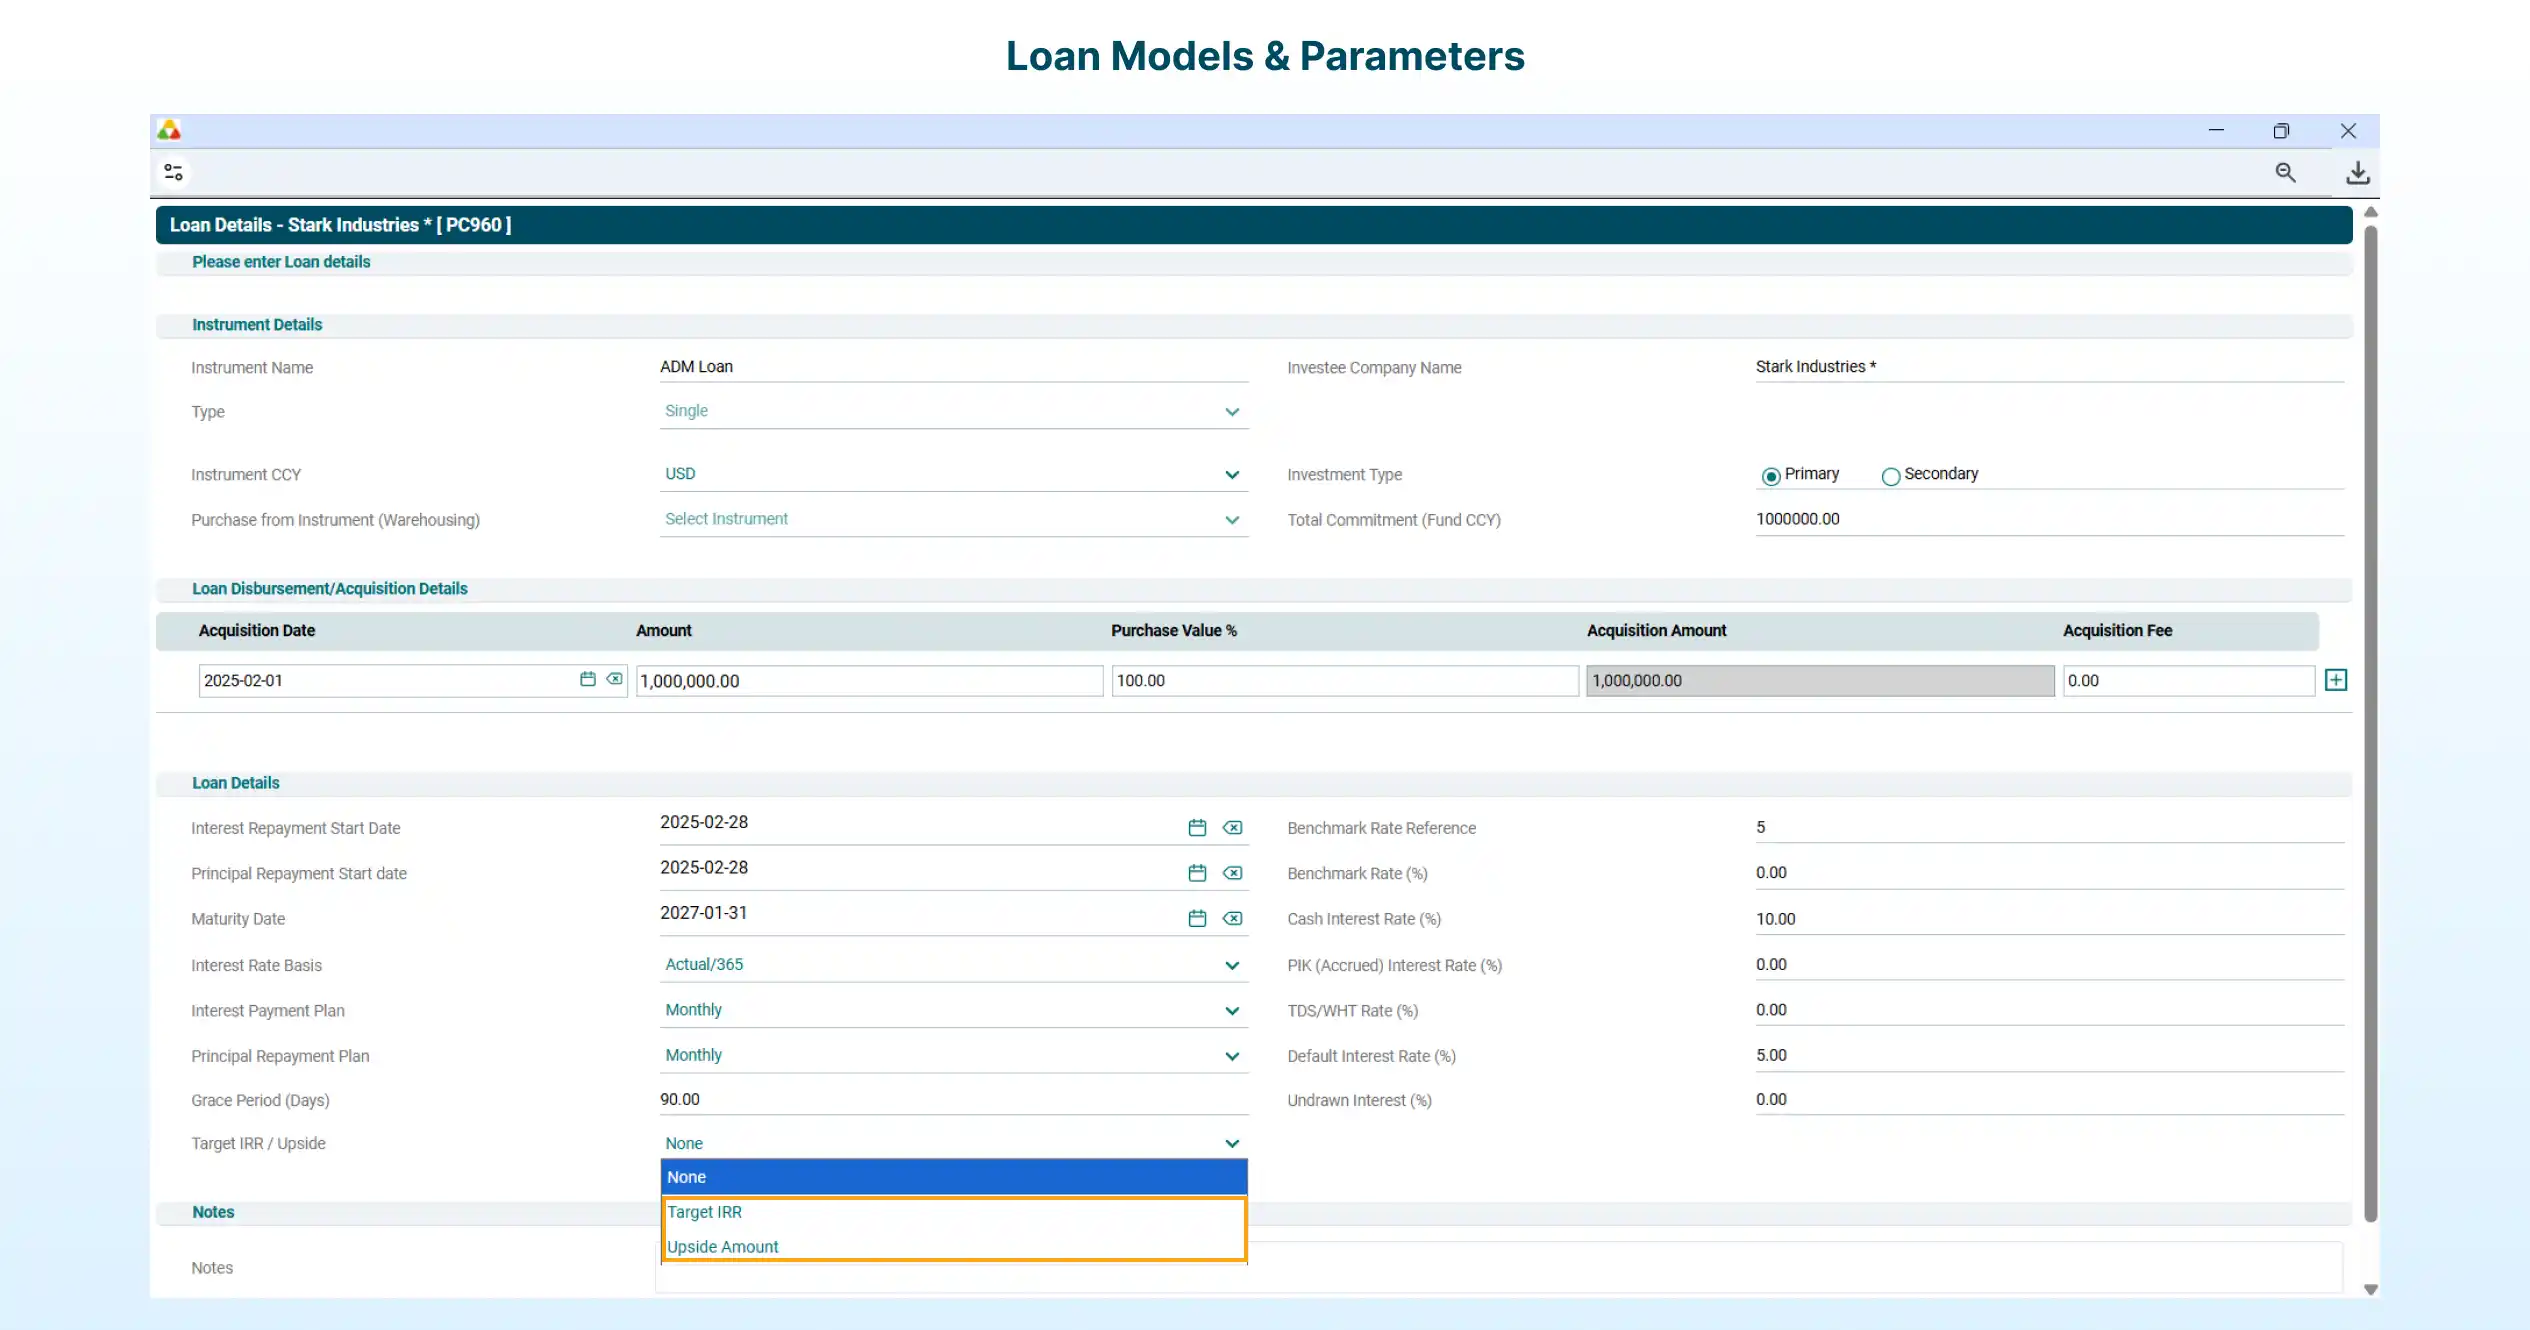
Task: Click the vertical scrollbar thumb
Action: 2370,723
